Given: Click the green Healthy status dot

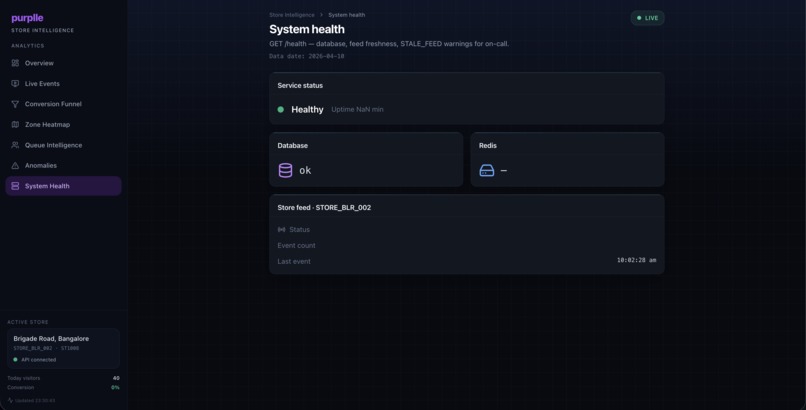Looking at the screenshot, I should tap(281, 109).
